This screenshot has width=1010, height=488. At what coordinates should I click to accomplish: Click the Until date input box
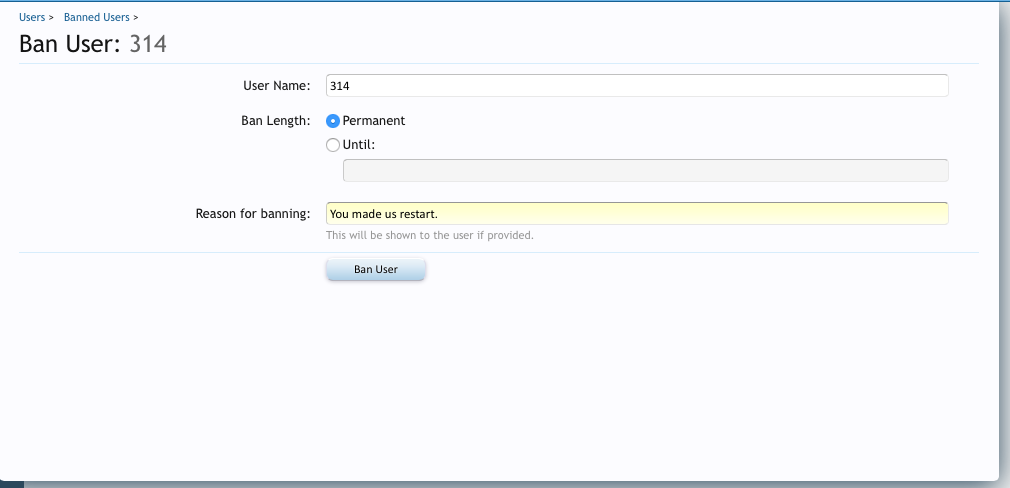[x=645, y=171]
